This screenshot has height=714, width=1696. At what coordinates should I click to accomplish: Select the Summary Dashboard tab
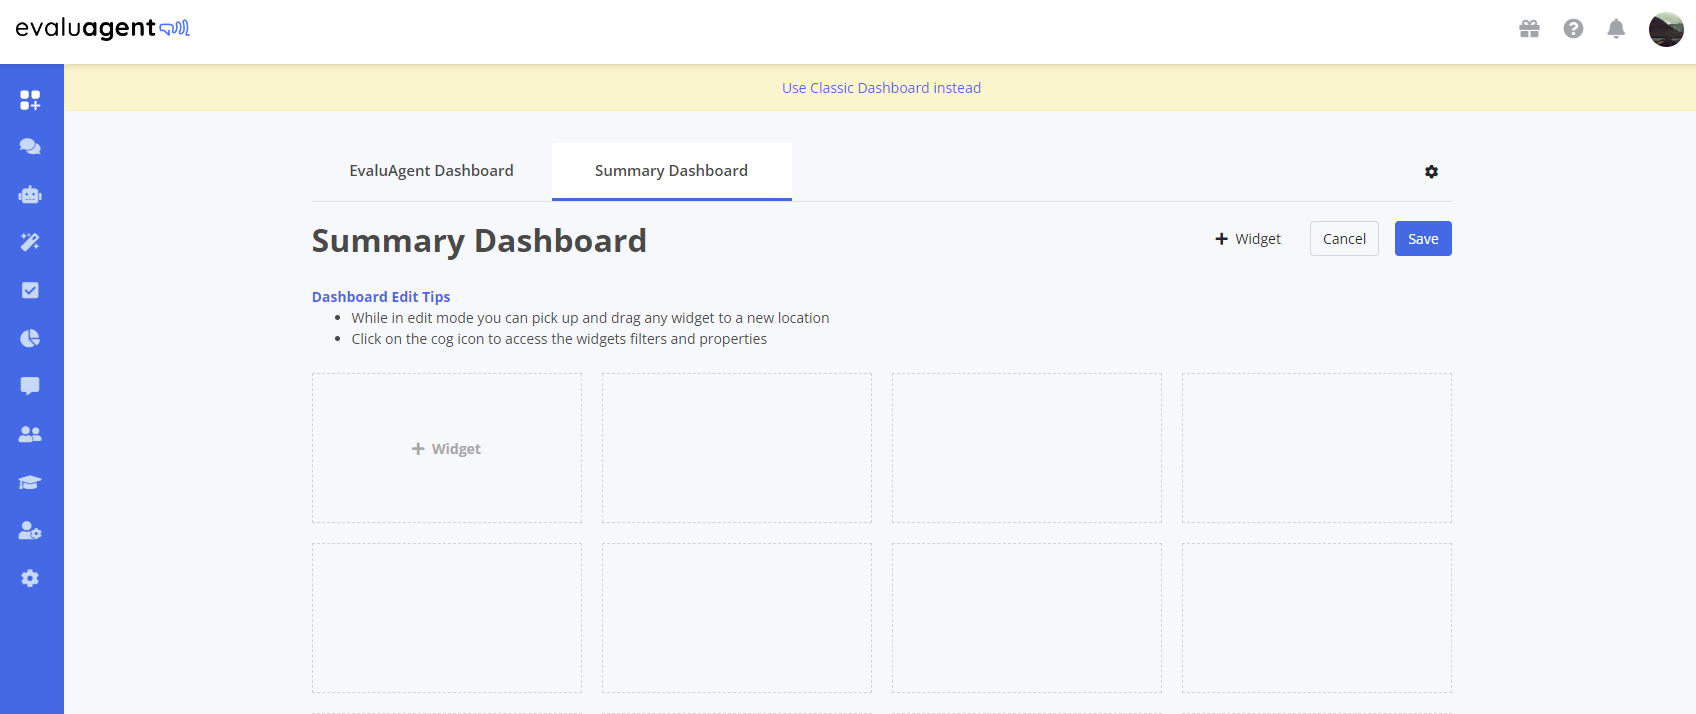[x=671, y=171]
